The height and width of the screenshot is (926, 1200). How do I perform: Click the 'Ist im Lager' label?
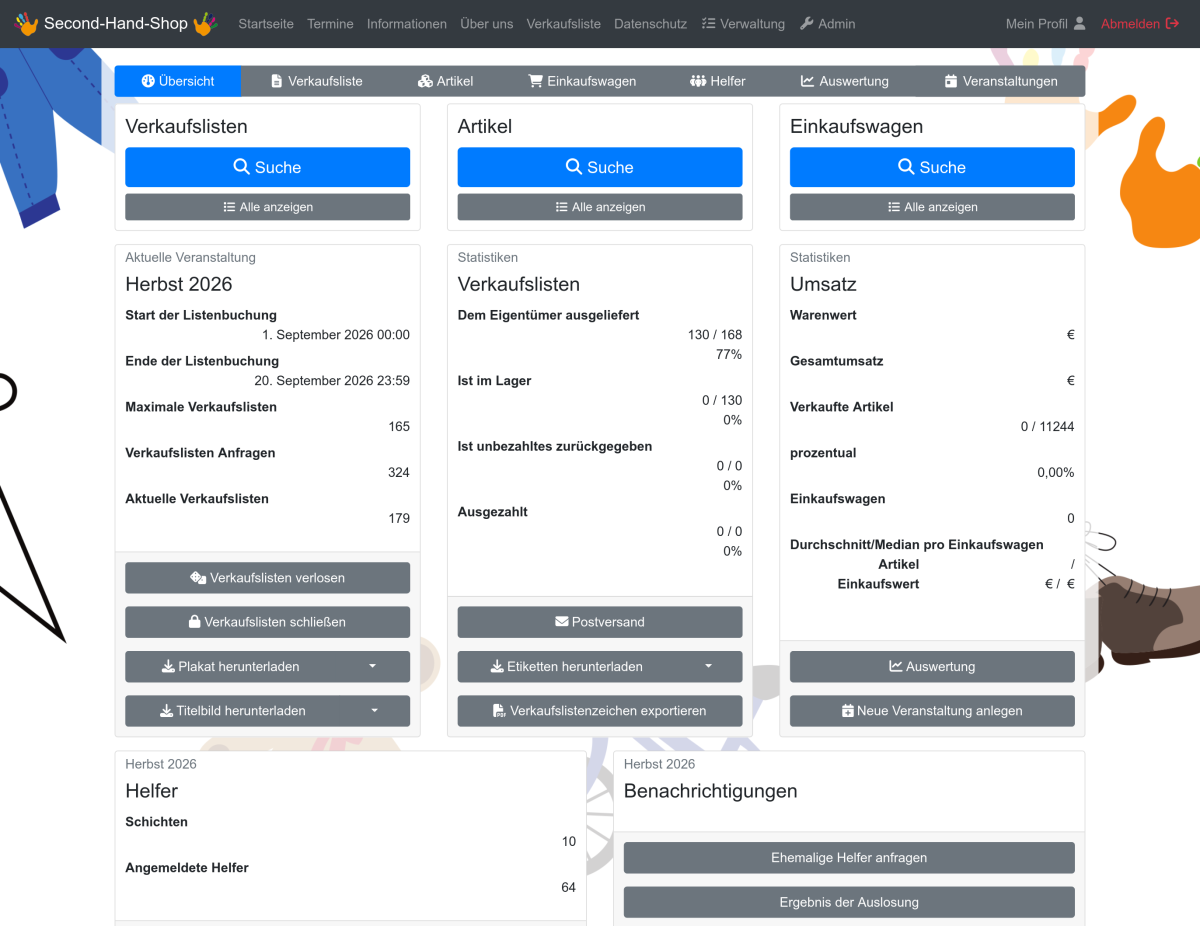pyautogui.click(x=495, y=381)
